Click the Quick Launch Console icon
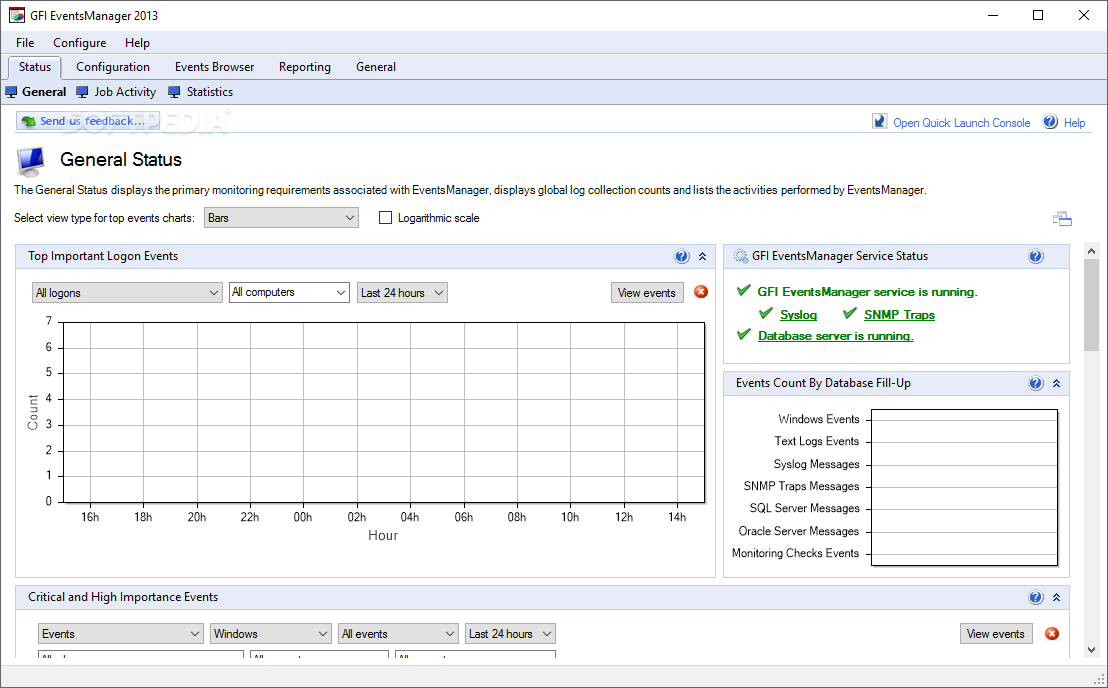This screenshot has width=1108, height=688. [x=879, y=121]
